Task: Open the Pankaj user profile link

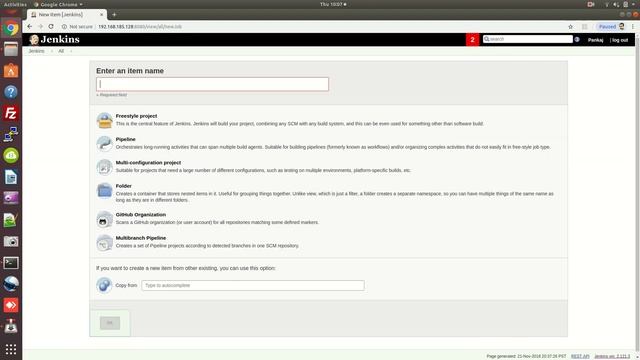Action: tap(596, 40)
